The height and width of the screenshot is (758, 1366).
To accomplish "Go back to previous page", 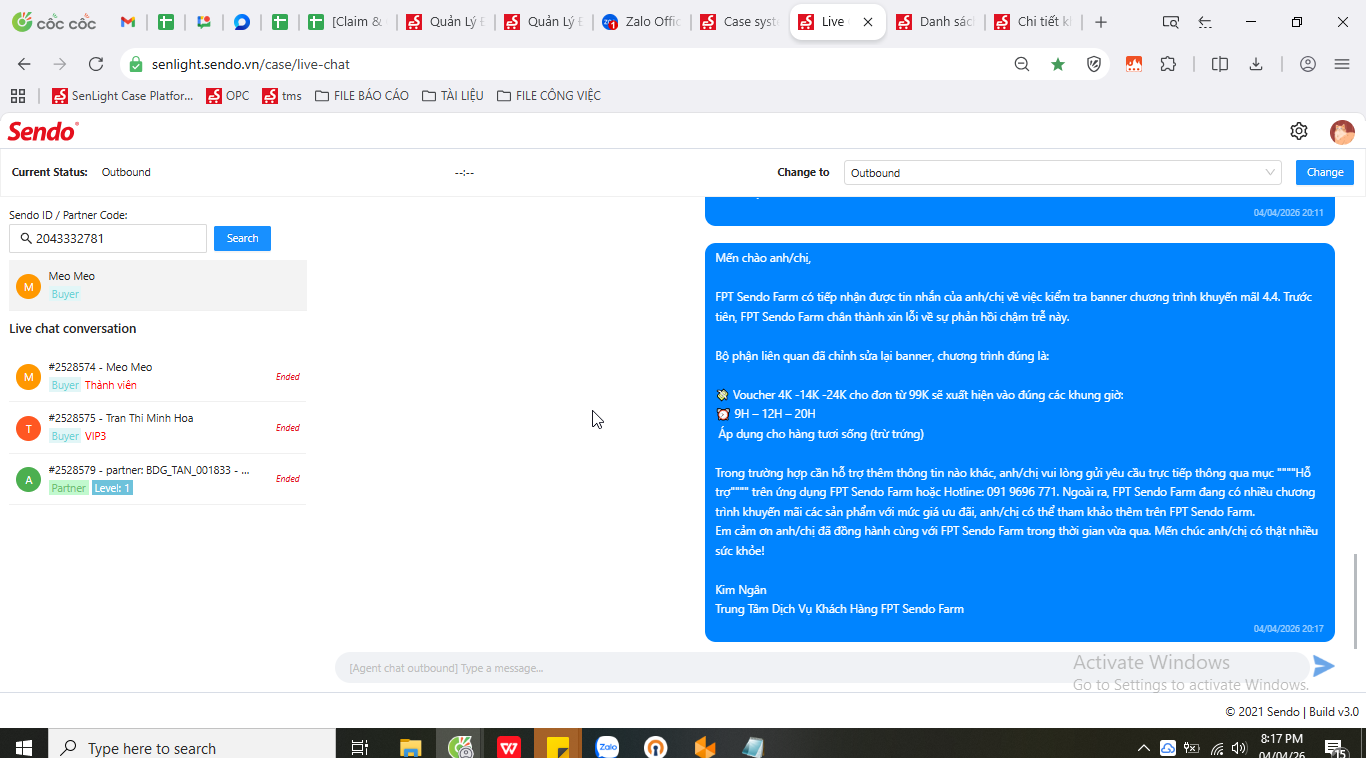I will tap(24, 64).
